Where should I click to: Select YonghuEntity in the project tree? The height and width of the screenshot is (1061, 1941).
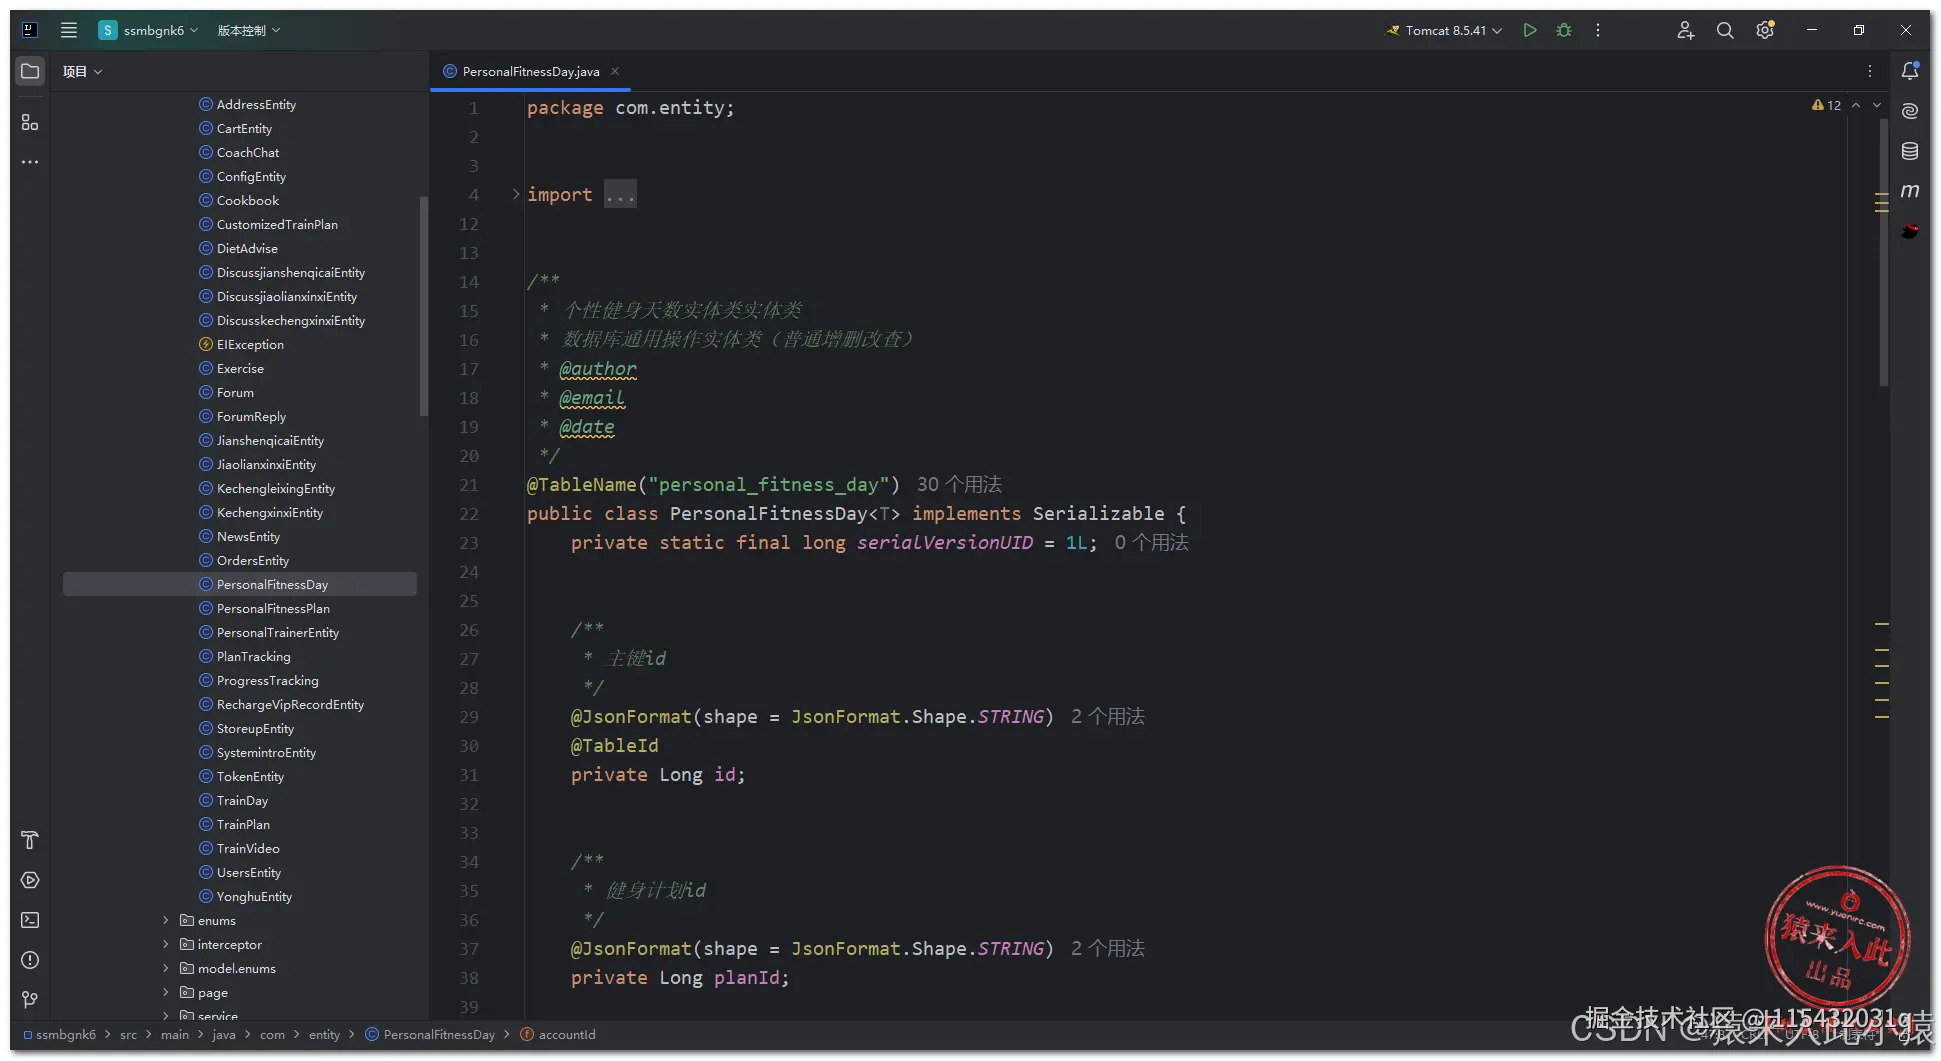click(254, 896)
